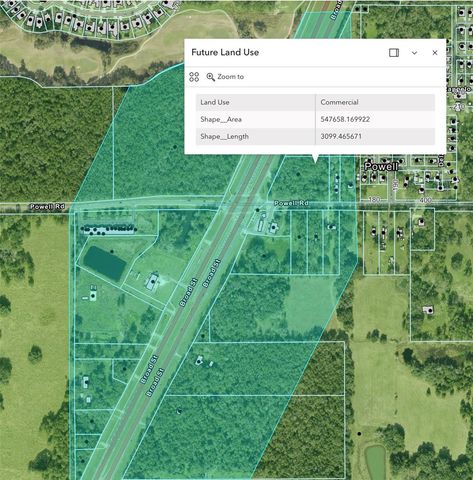Click the Powell Rd label east of Broad St

click(291, 203)
